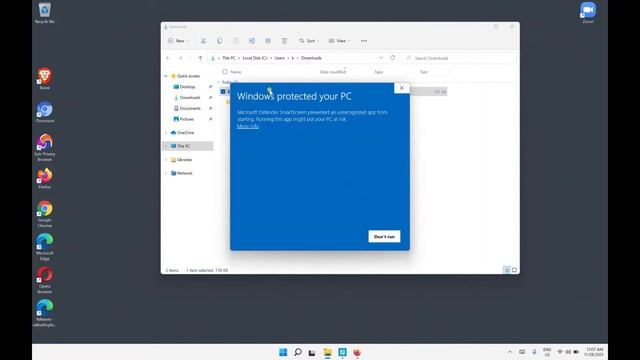This screenshot has height=360, width=640.
Task: Open taskbar Search
Action: (x=298, y=352)
